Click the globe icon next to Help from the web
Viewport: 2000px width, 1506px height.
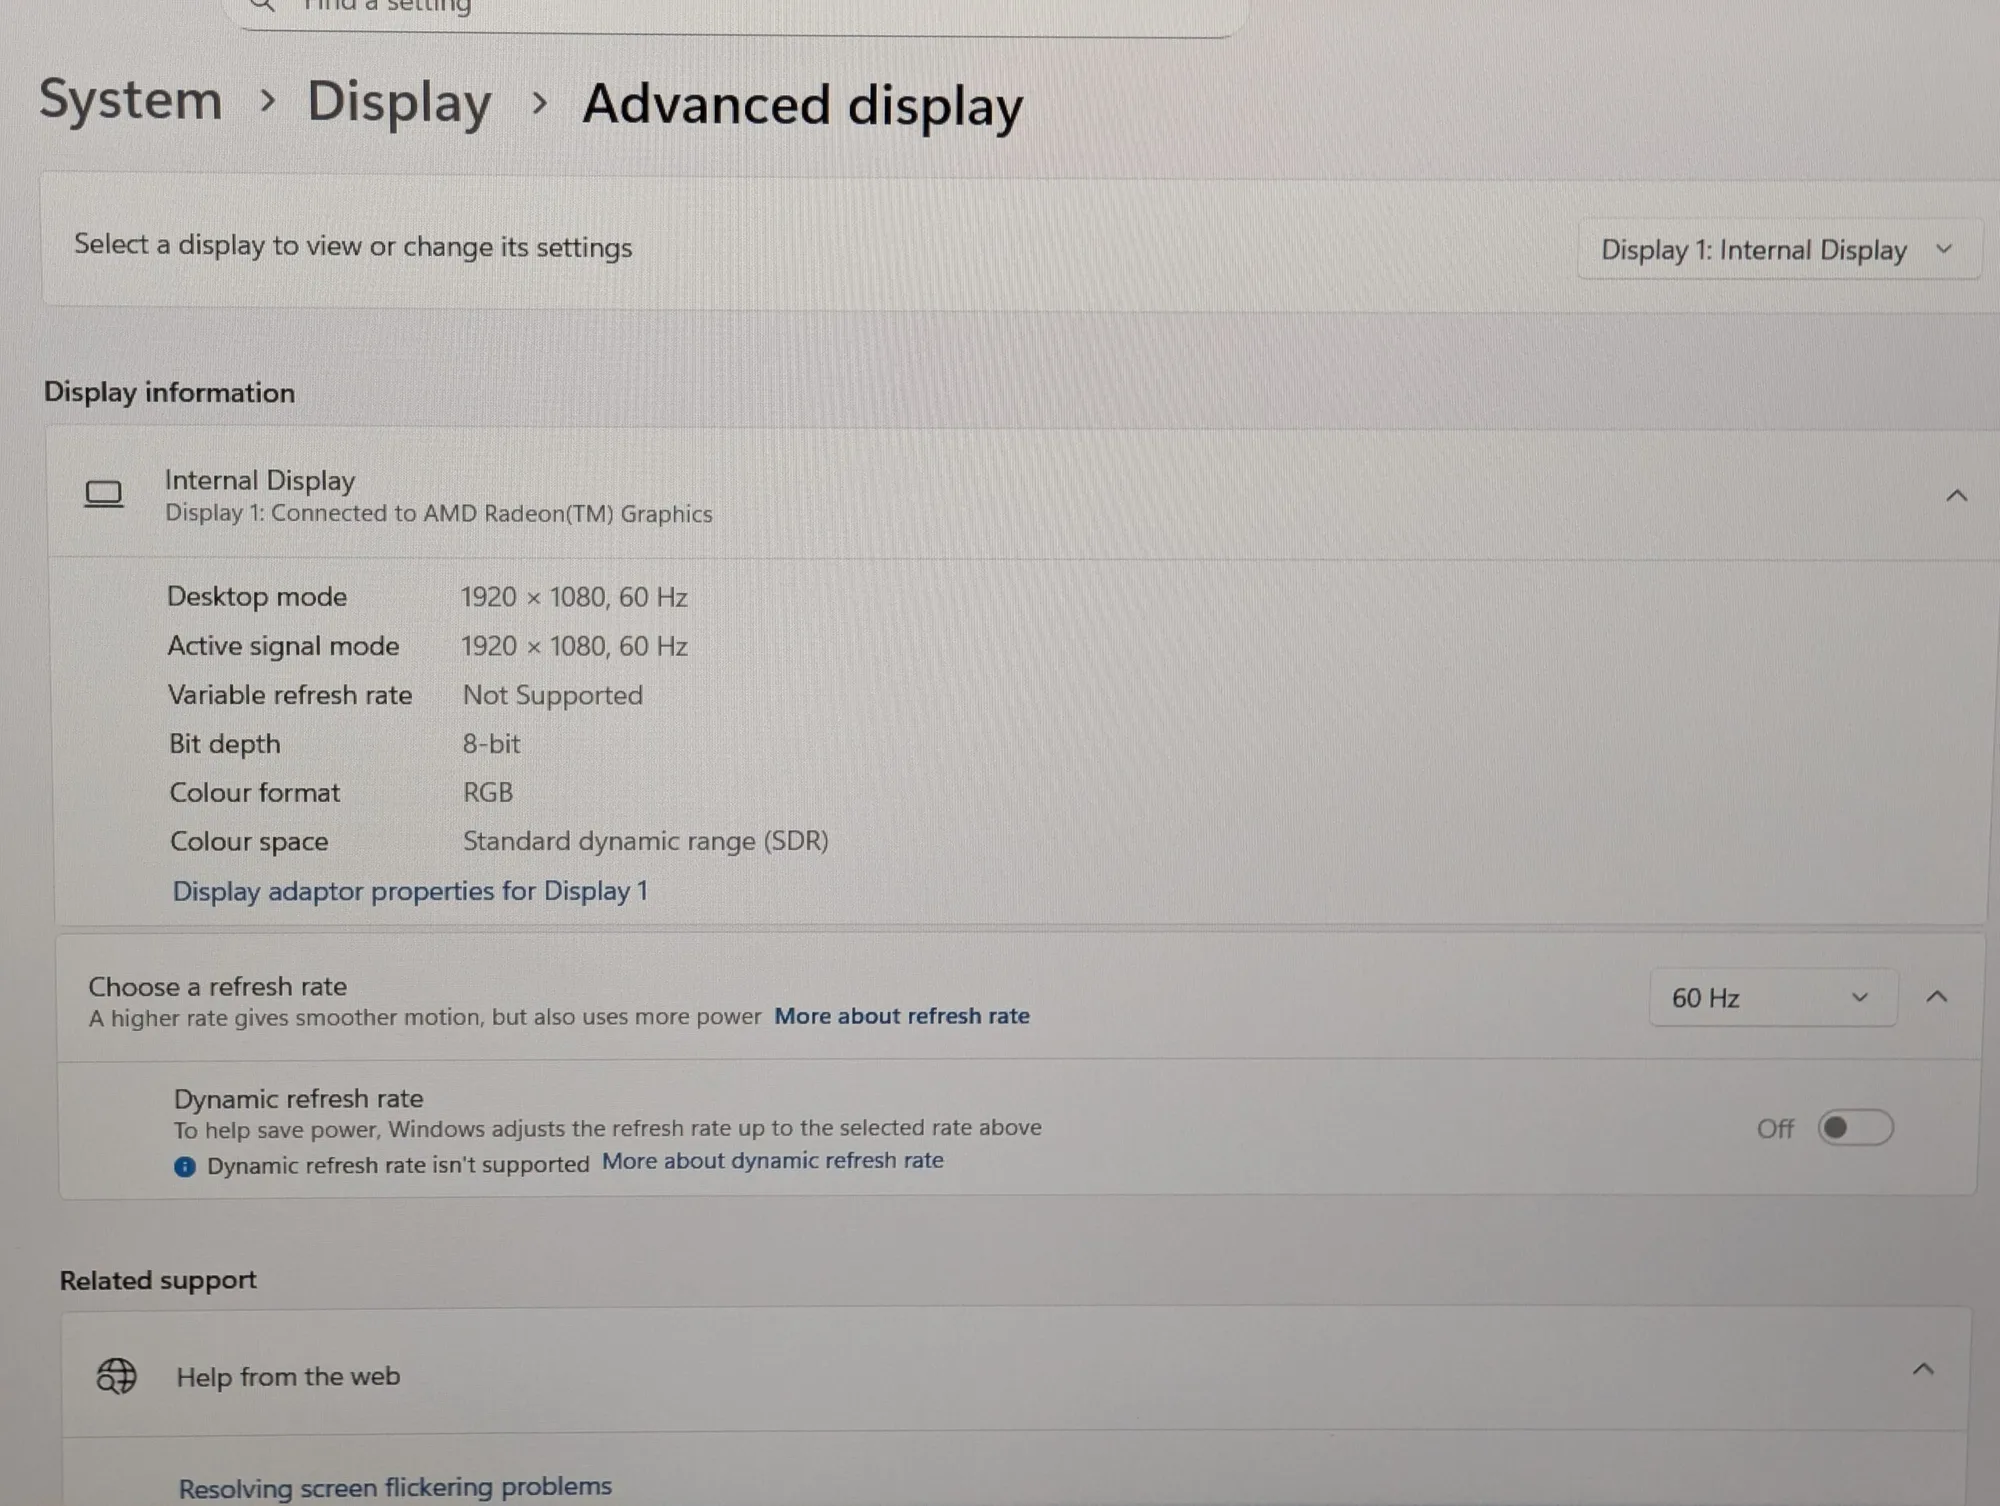click(116, 1377)
